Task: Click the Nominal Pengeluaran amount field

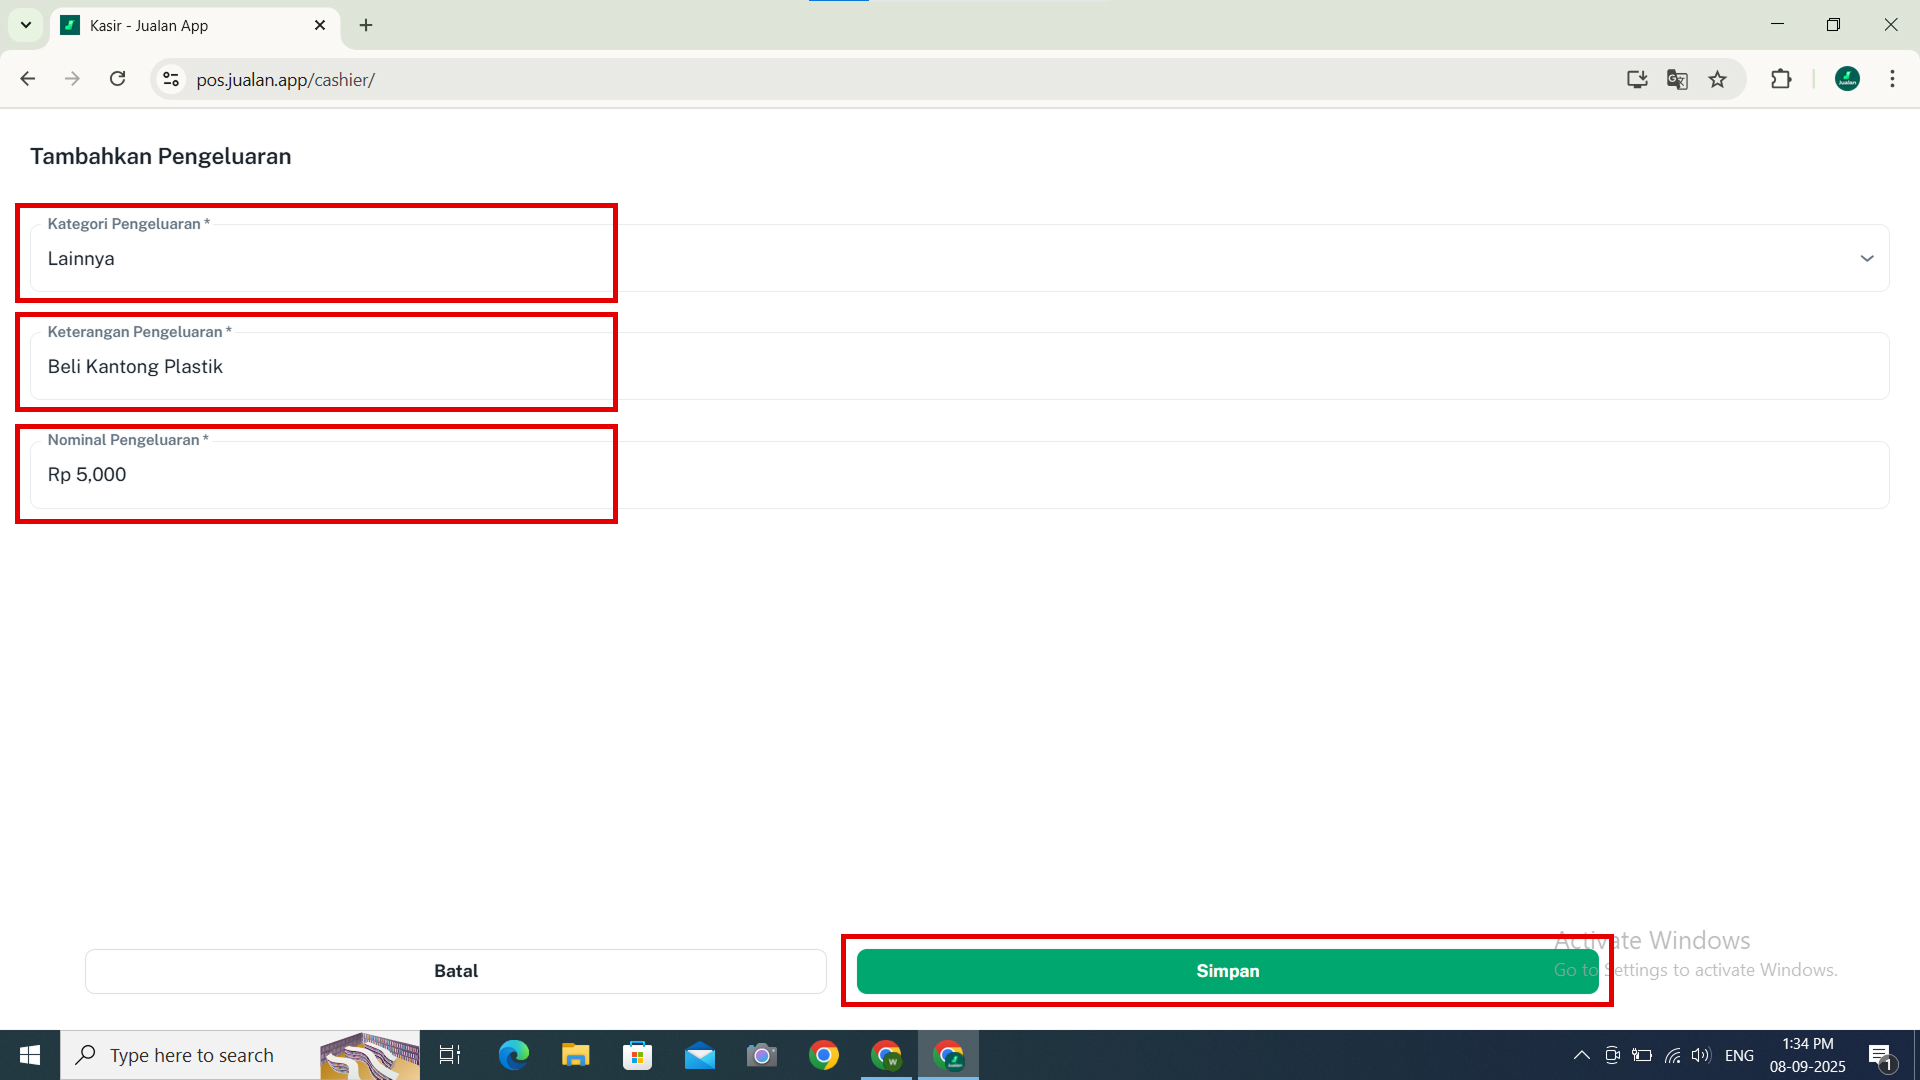Action: (958, 475)
